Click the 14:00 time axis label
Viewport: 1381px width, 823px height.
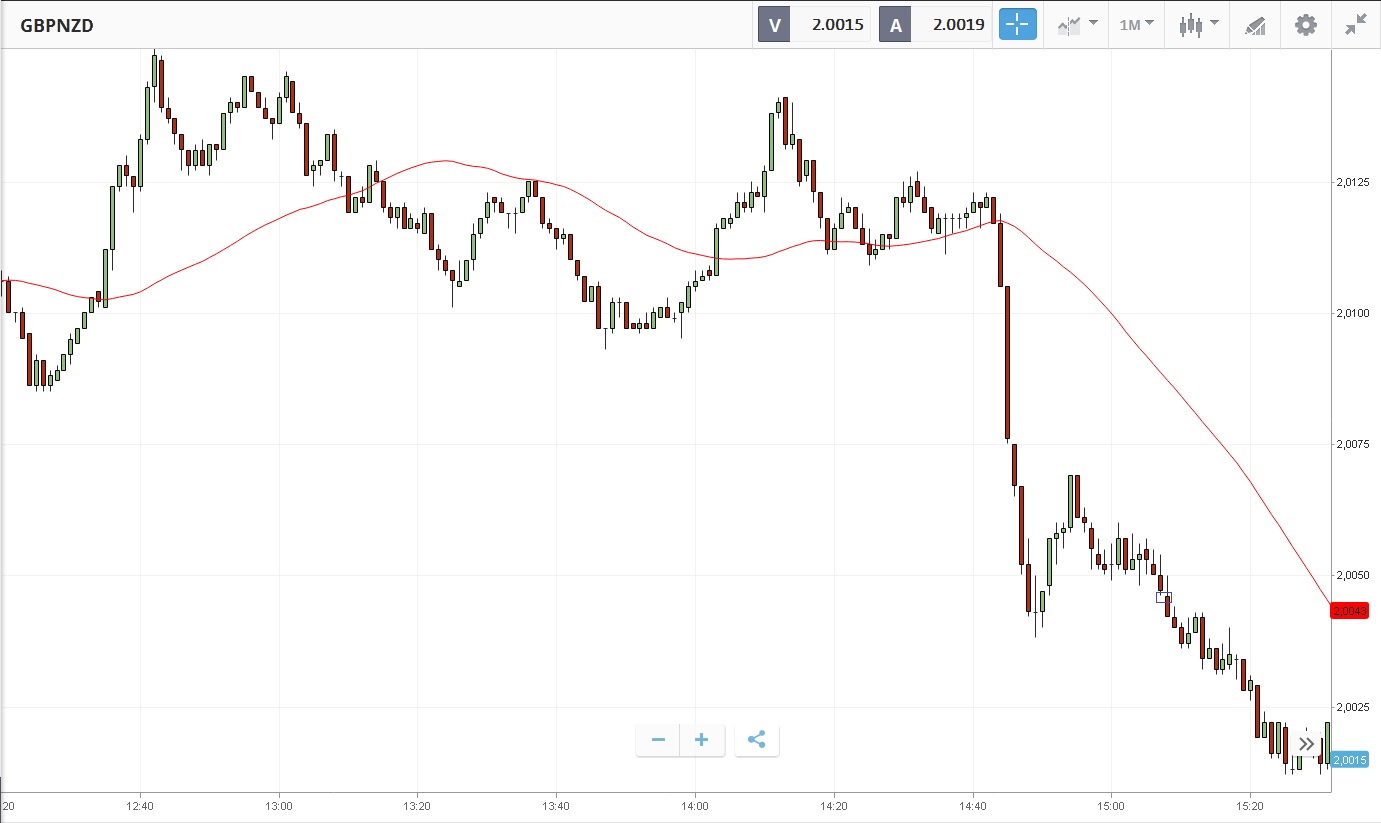[x=695, y=805]
